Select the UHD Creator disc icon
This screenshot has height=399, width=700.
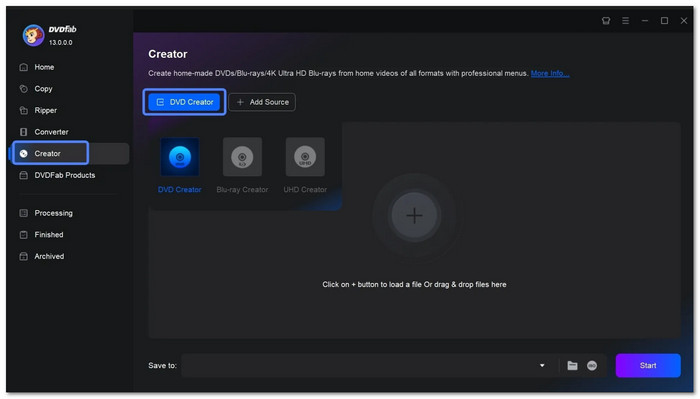tap(305, 157)
